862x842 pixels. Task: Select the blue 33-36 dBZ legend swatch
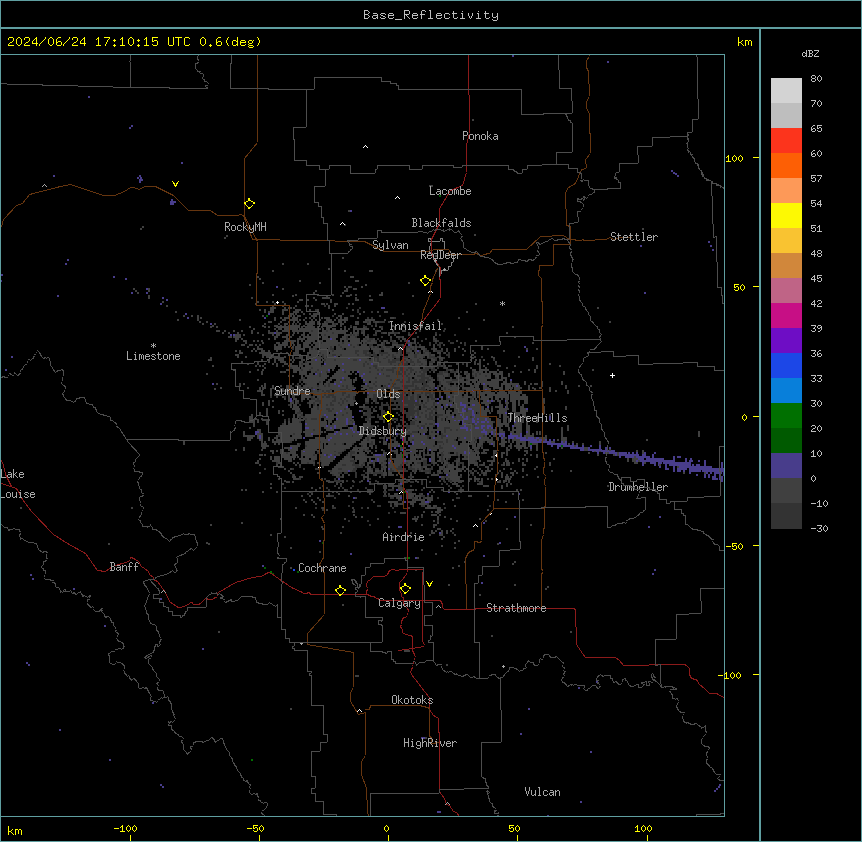click(x=786, y=365)
